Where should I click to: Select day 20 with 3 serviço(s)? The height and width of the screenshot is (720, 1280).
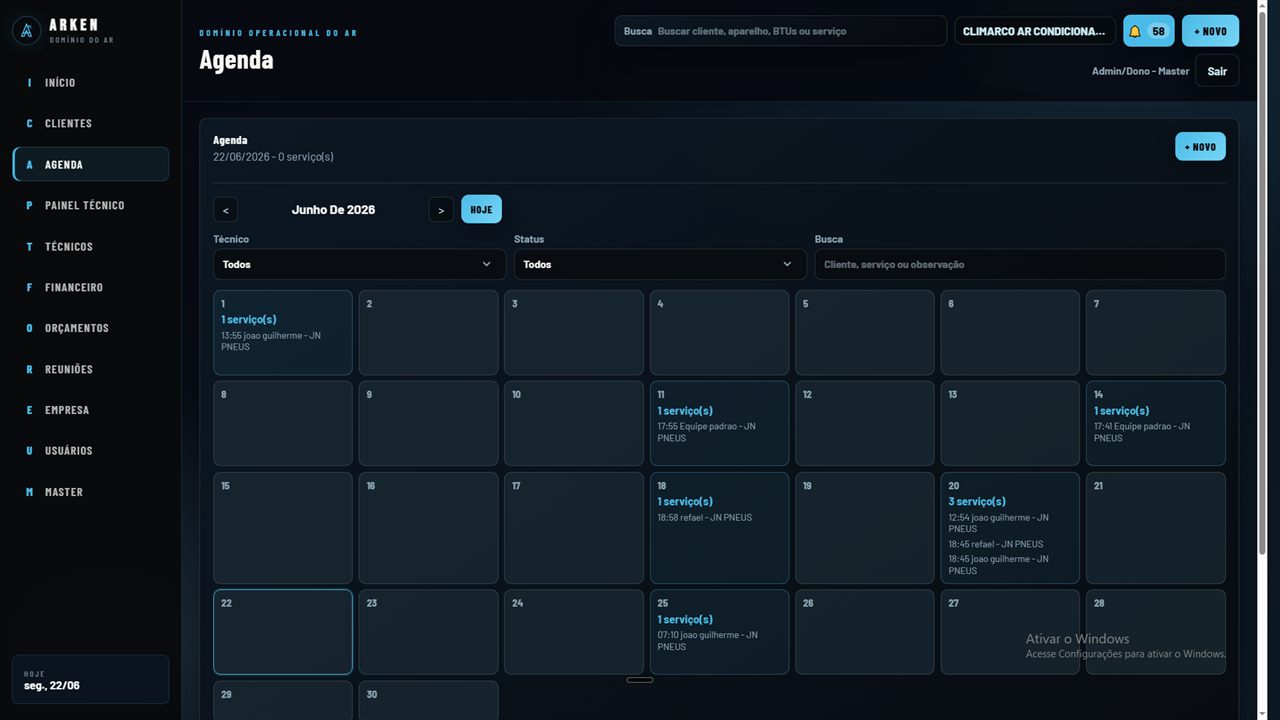point(1010,528)
